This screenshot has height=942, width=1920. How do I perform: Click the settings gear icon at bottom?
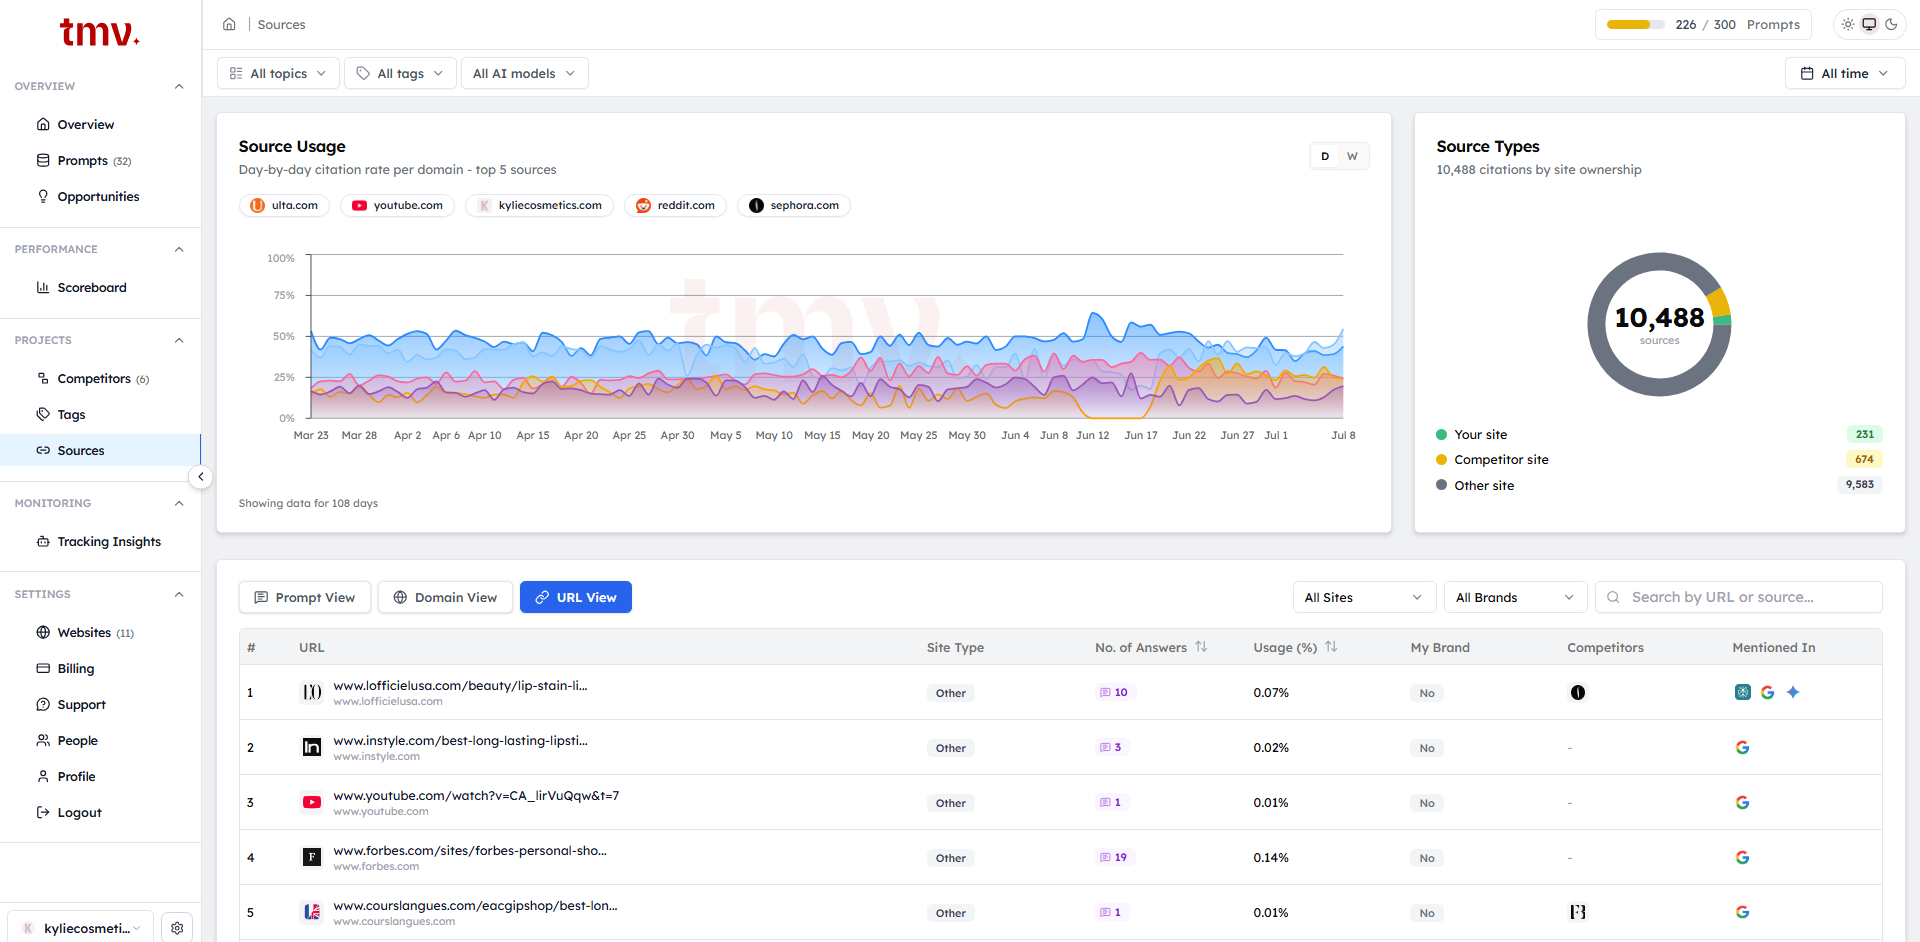177,928
